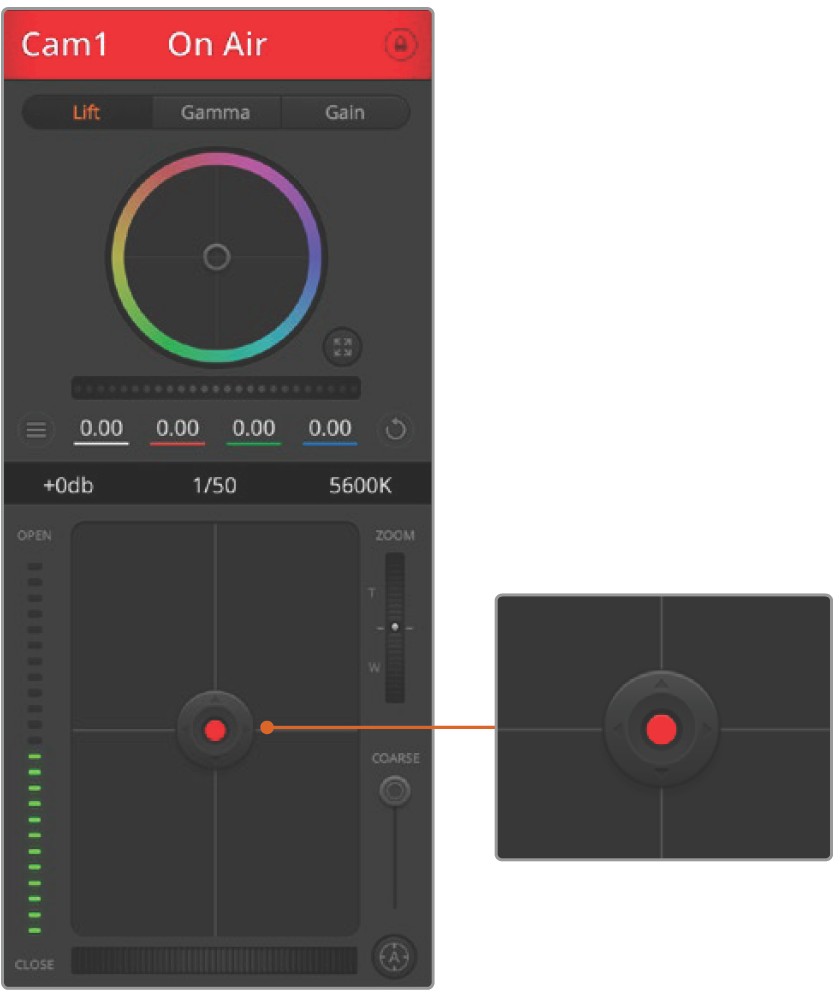Click the color wheel expand icon
This screenshot has height=996, width=834.
pos(342,347)
